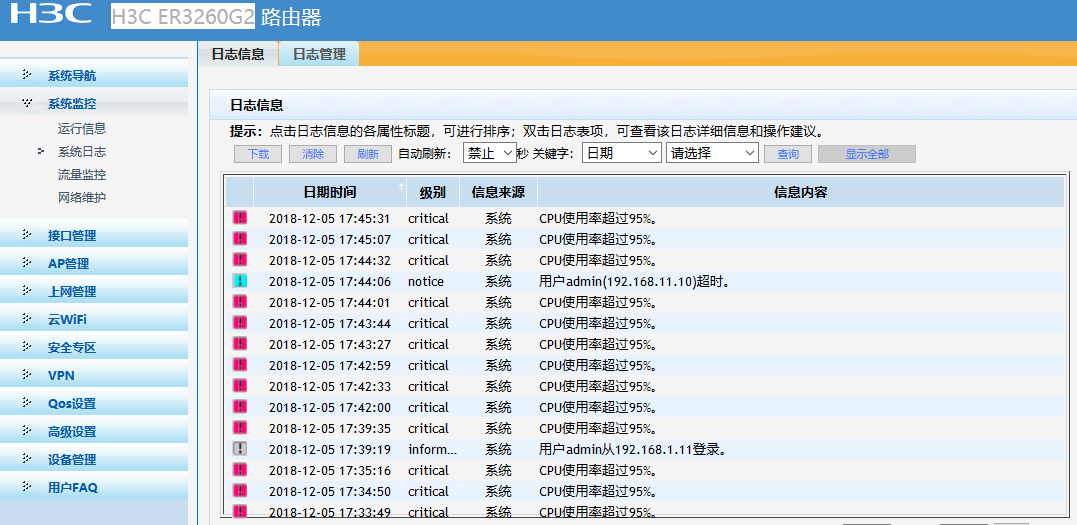
Task: Click 清除 button to clear logs
Action: [313, 154]
